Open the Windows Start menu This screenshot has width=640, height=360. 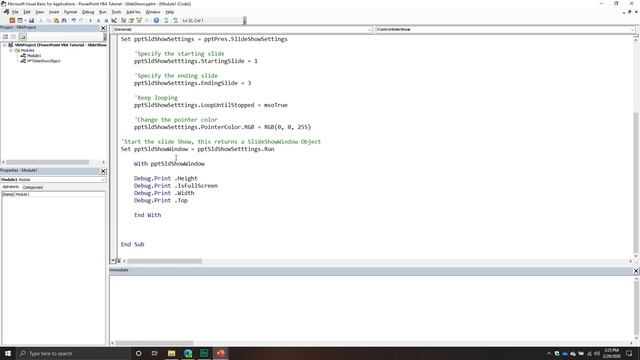click(x=8, y=353)
